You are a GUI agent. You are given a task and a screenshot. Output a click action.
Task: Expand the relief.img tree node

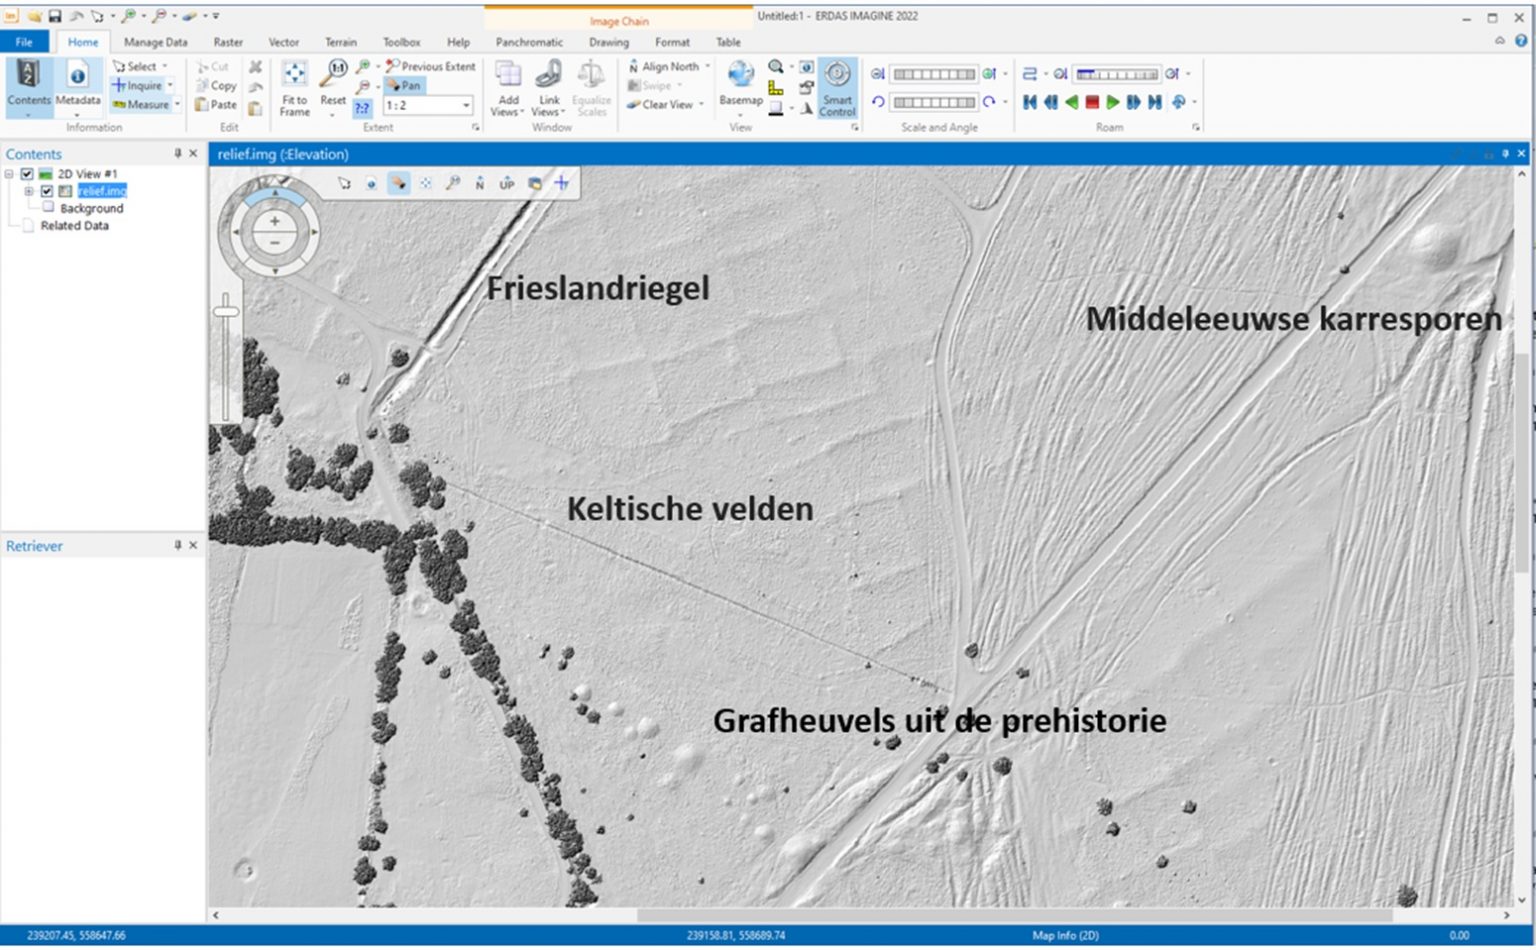pyautogui.click(x=29, y=191)
